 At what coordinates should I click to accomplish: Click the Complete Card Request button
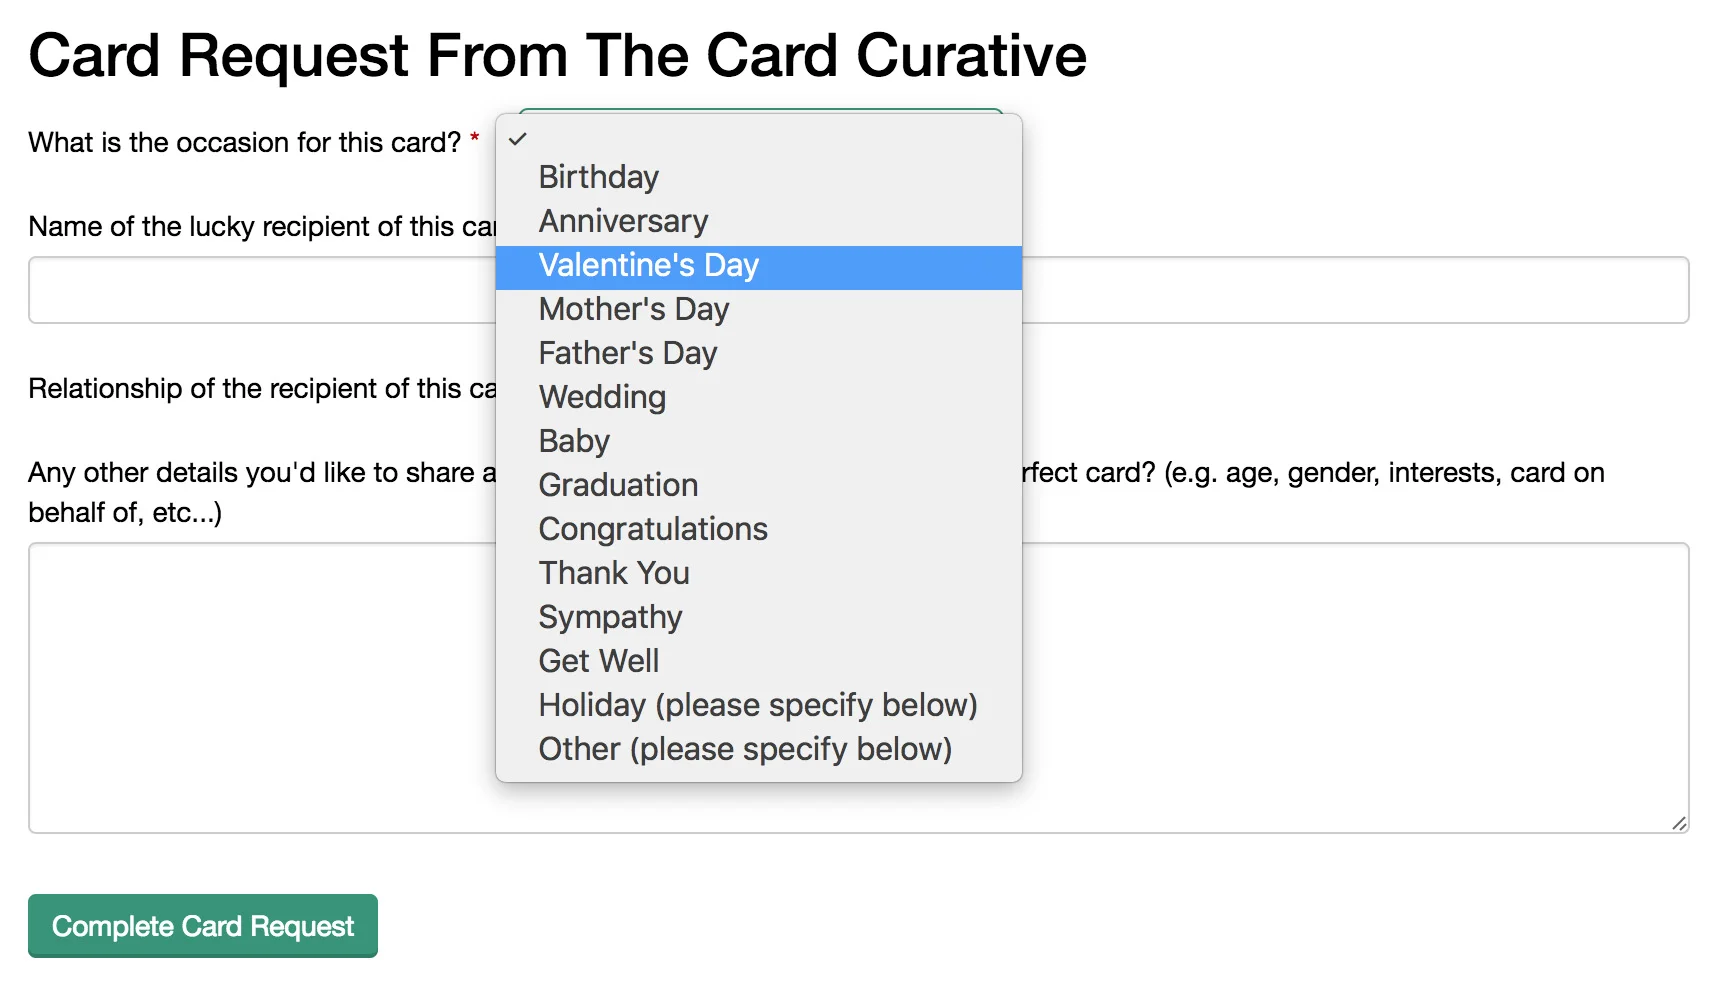click(203, 926)
